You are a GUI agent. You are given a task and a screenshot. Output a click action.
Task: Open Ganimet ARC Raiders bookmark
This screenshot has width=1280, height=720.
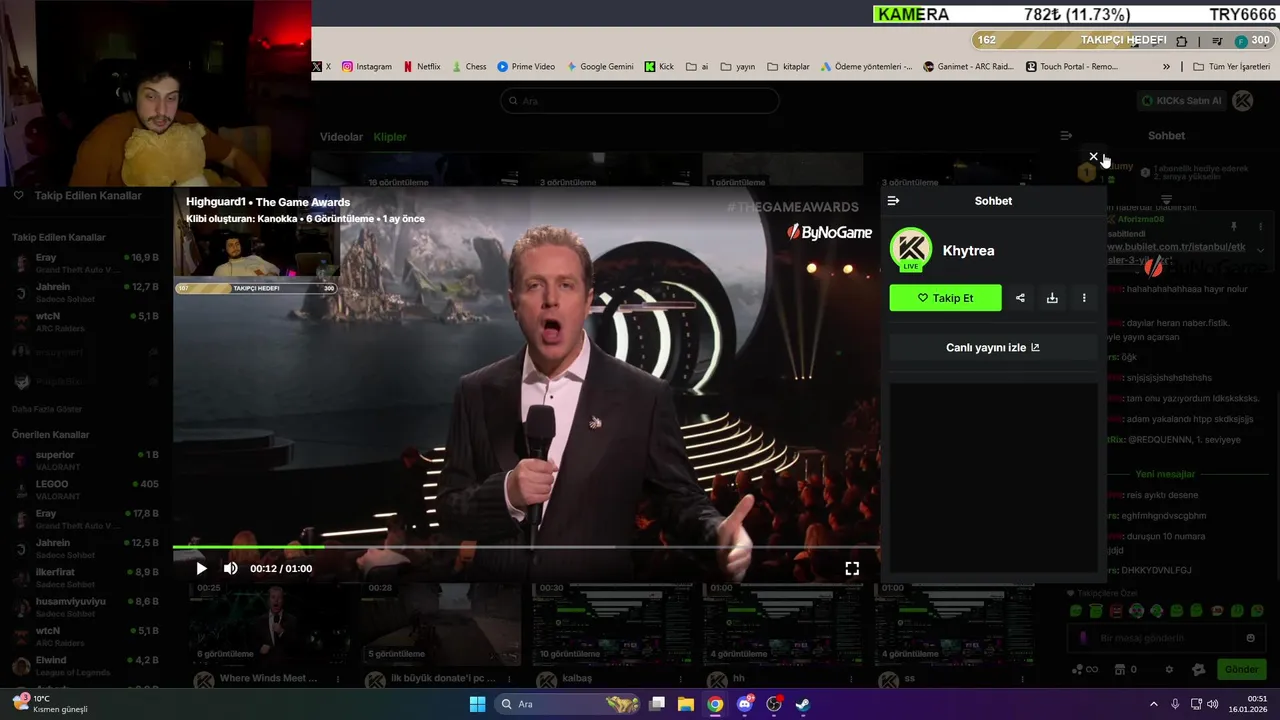(x=970, y=67)
